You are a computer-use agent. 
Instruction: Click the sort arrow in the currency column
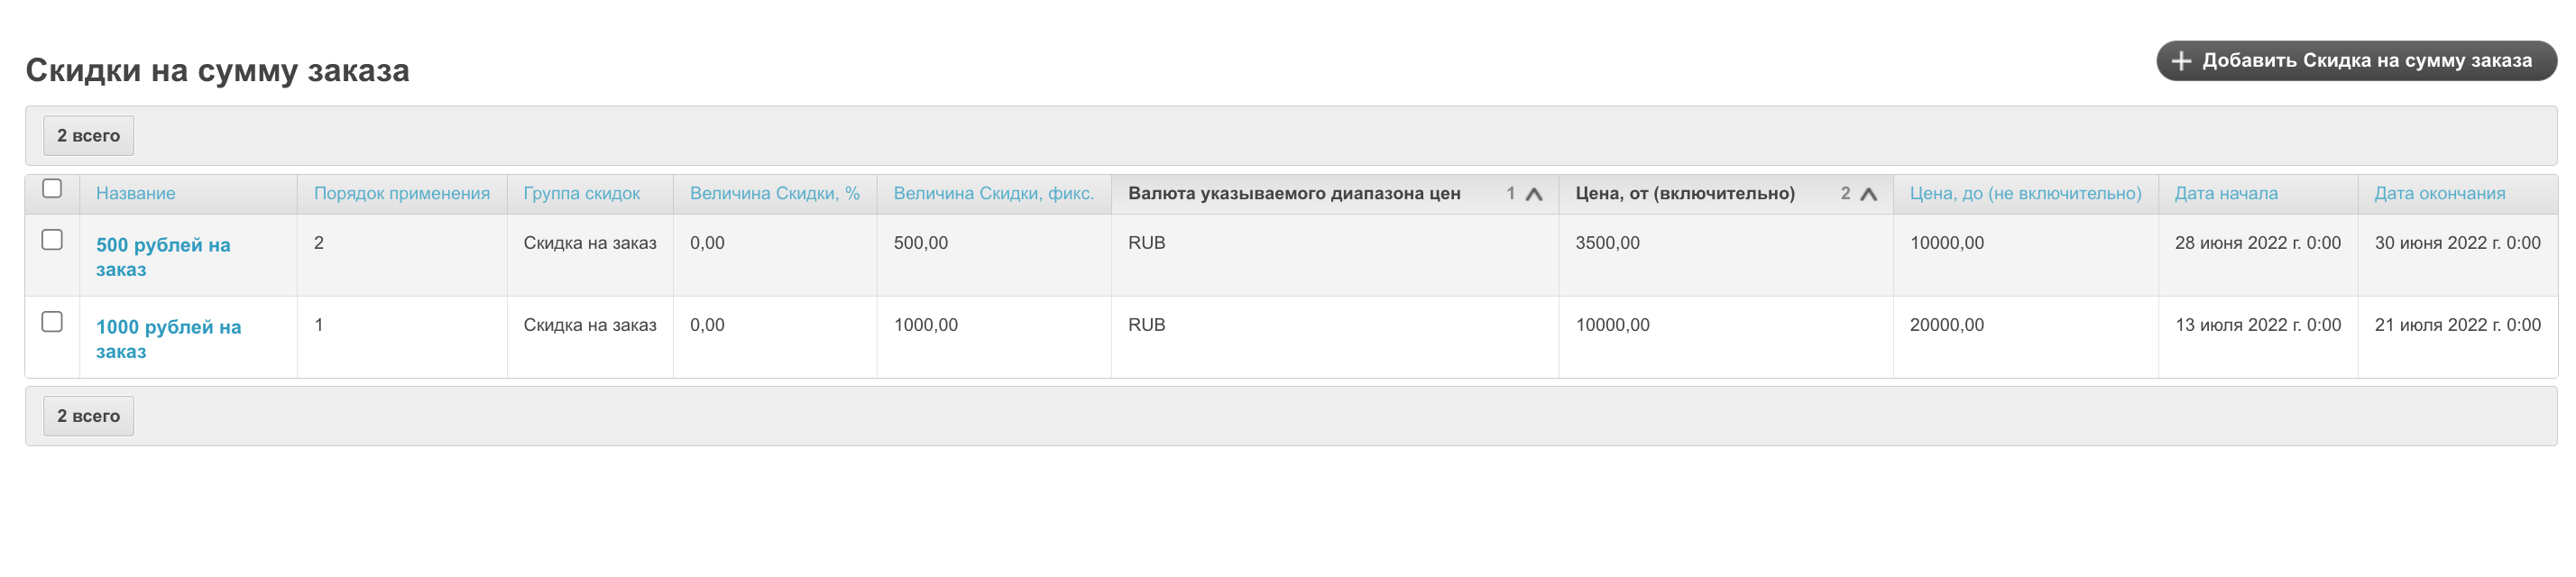1533,194
